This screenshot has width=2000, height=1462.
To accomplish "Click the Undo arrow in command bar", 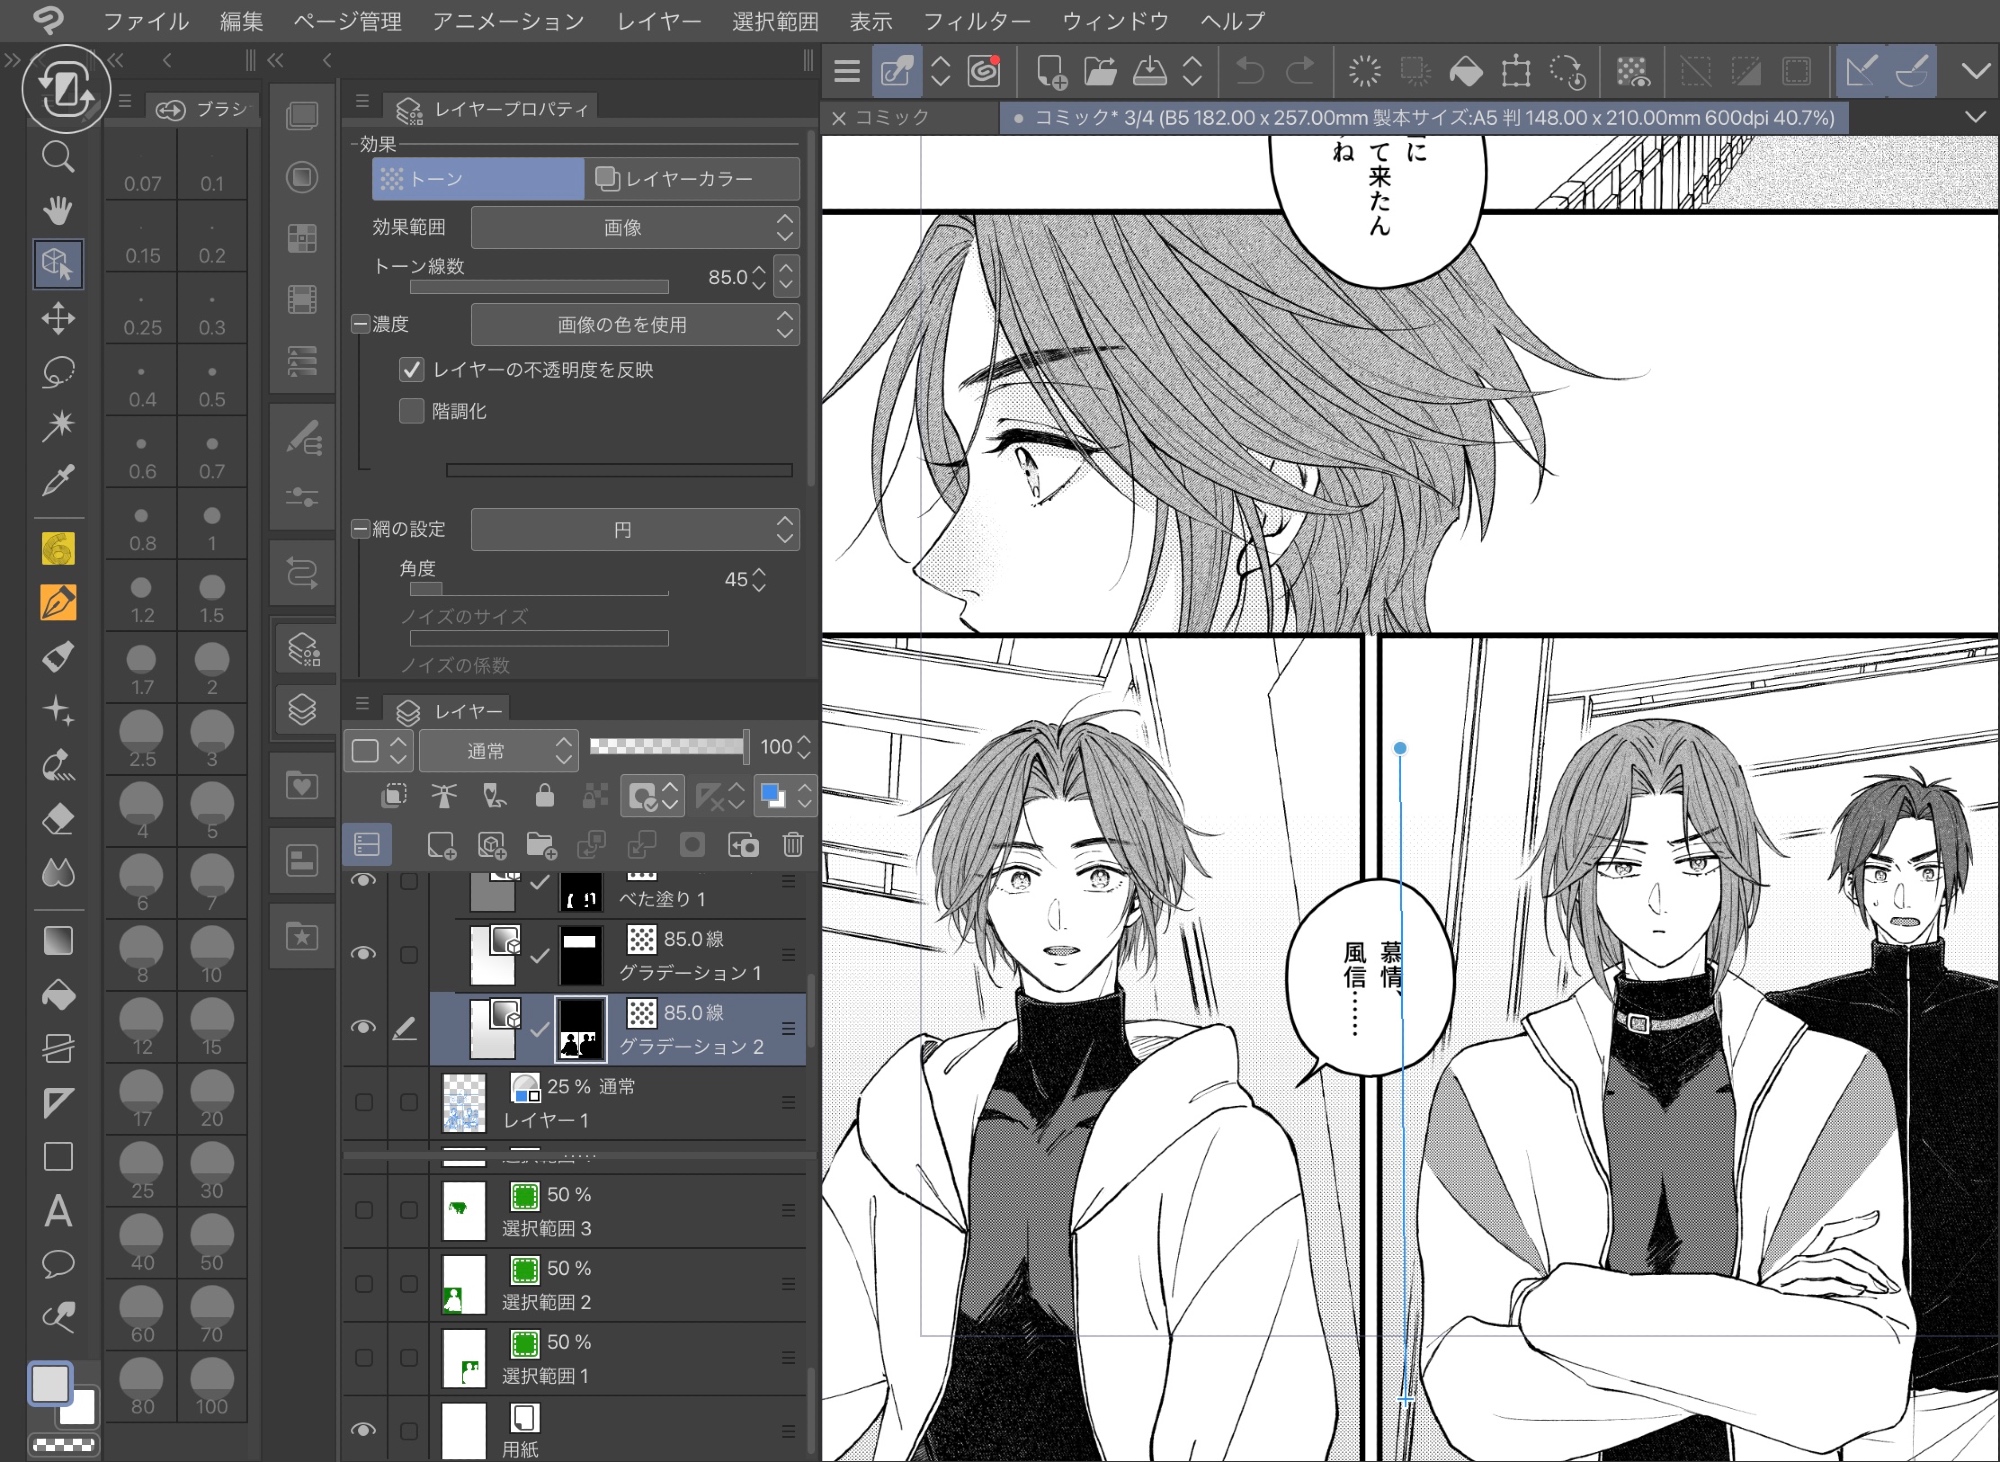I will click(x=1250, y=71).
